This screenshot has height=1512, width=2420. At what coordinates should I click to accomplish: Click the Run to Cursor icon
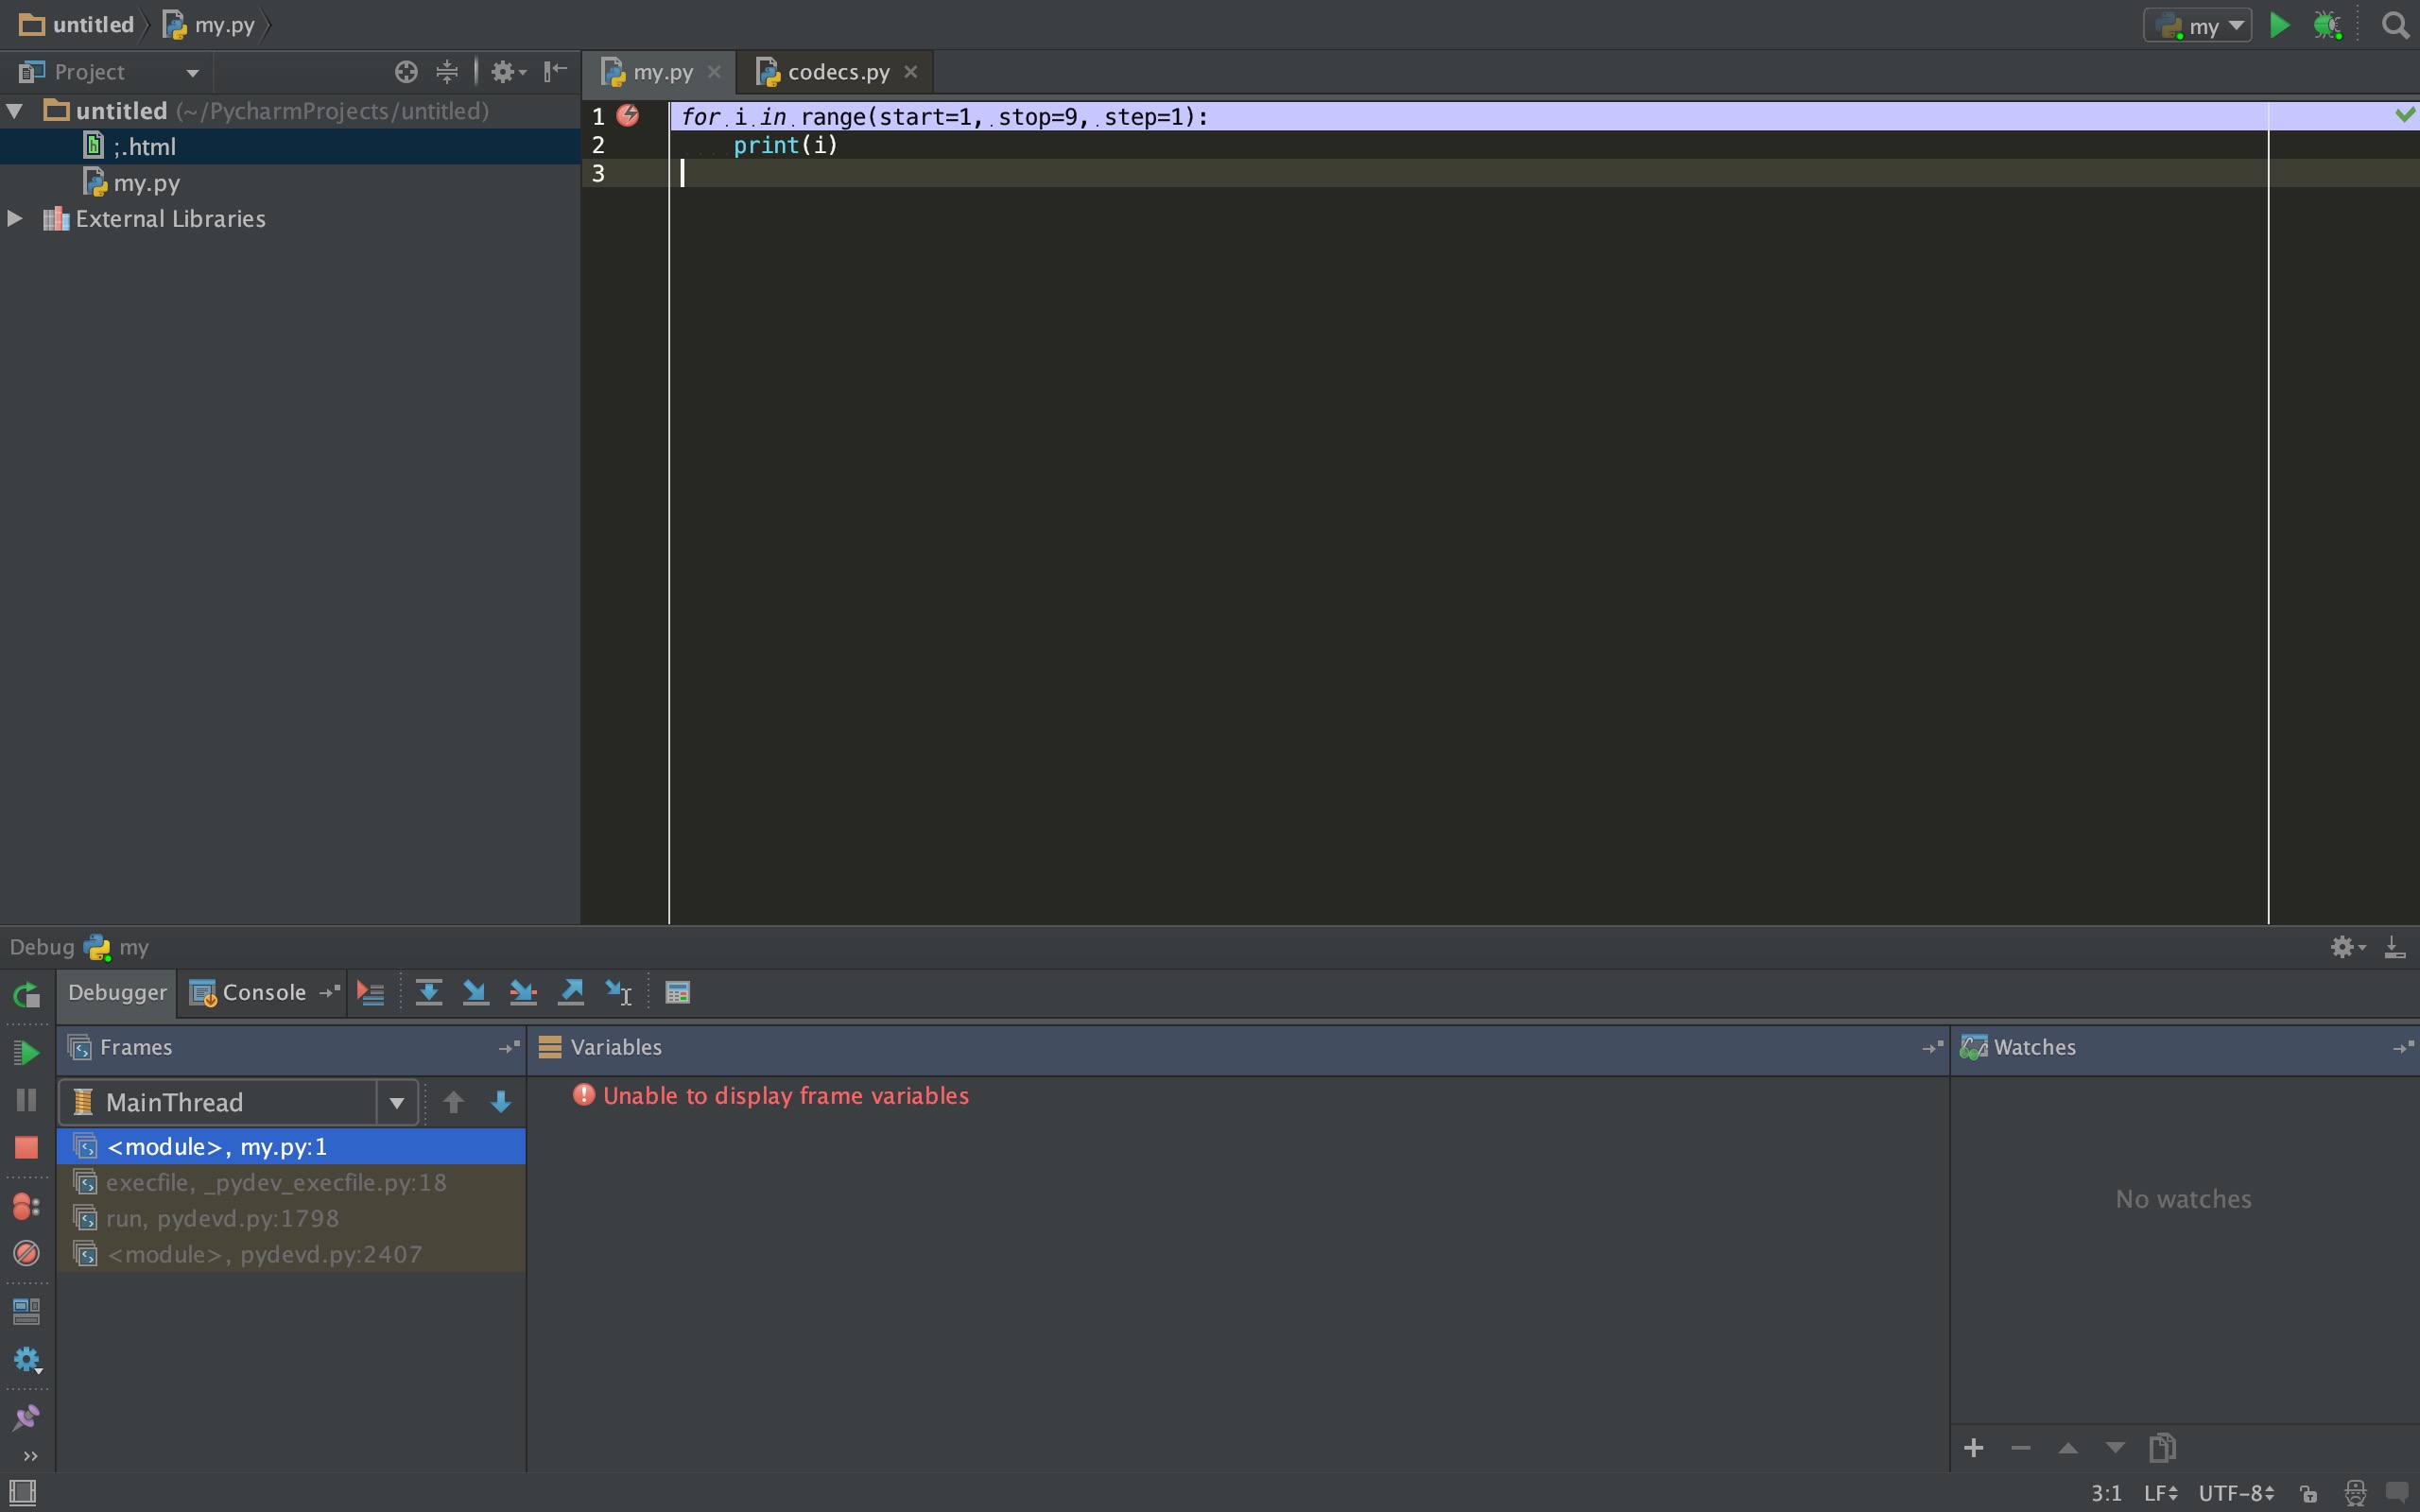(x=619, y=992)
